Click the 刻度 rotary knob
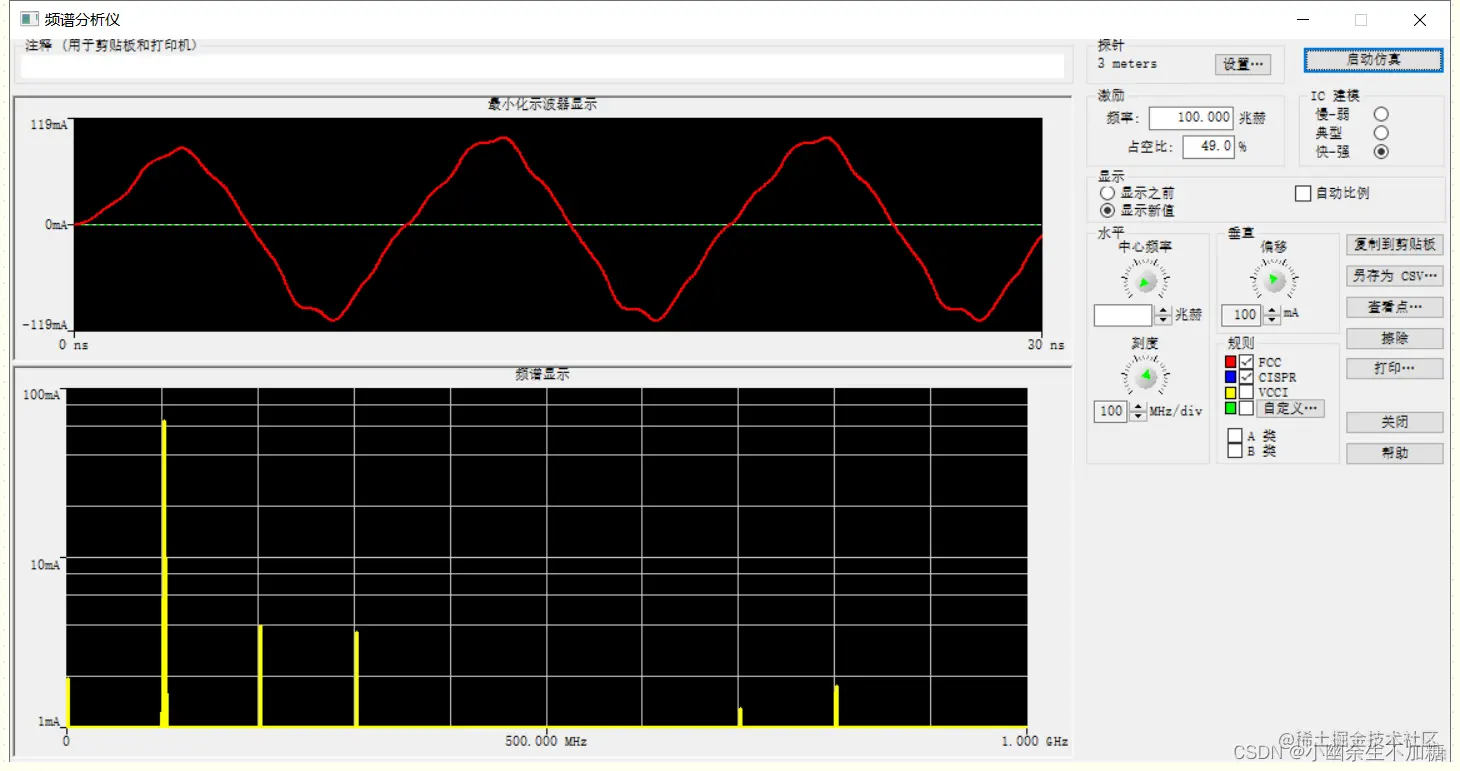1460x771 pixels. [x=1146, y=376]
